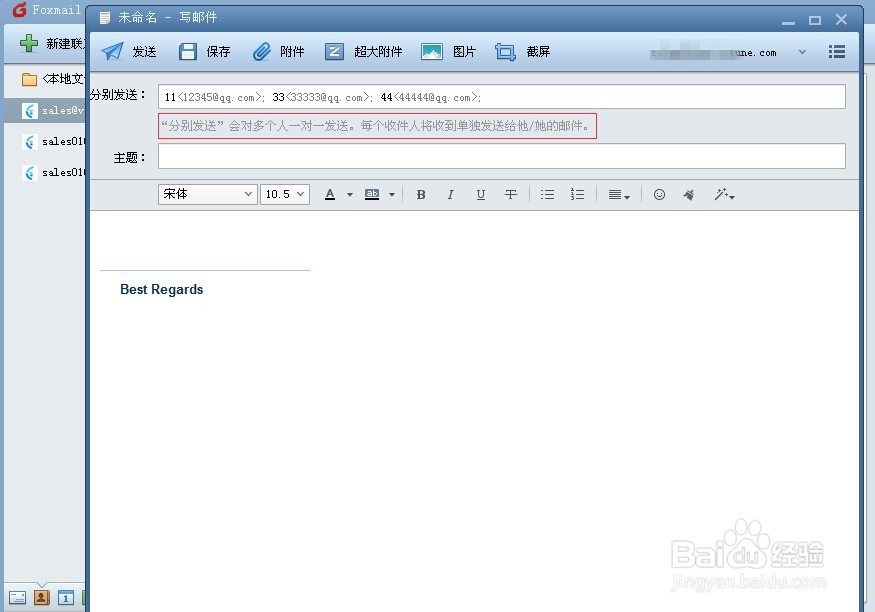Toggle underline formatting
875x612 pixels.
(481, 194)
